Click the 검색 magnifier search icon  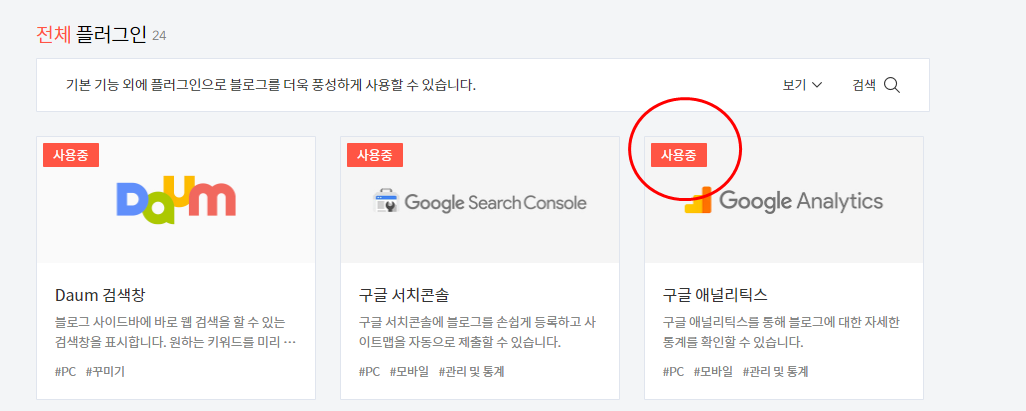click(x=892, y=85)
